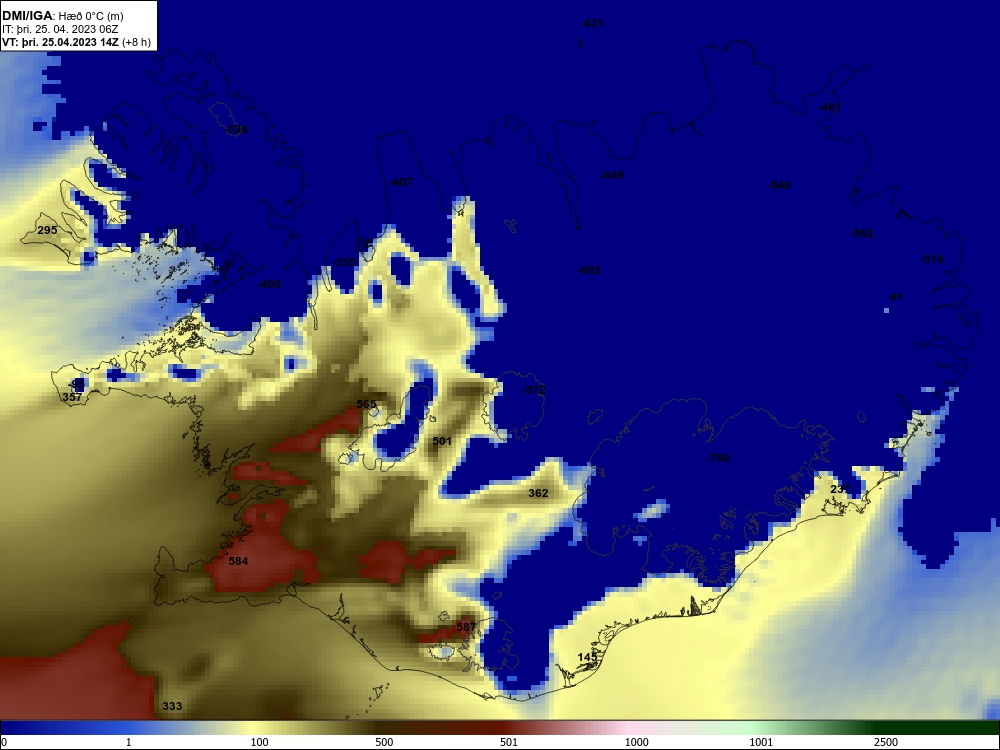The height and width of the screenshot is (750, 1000).
Task: Click the 333 height value on the map
Action: (172, 706)
